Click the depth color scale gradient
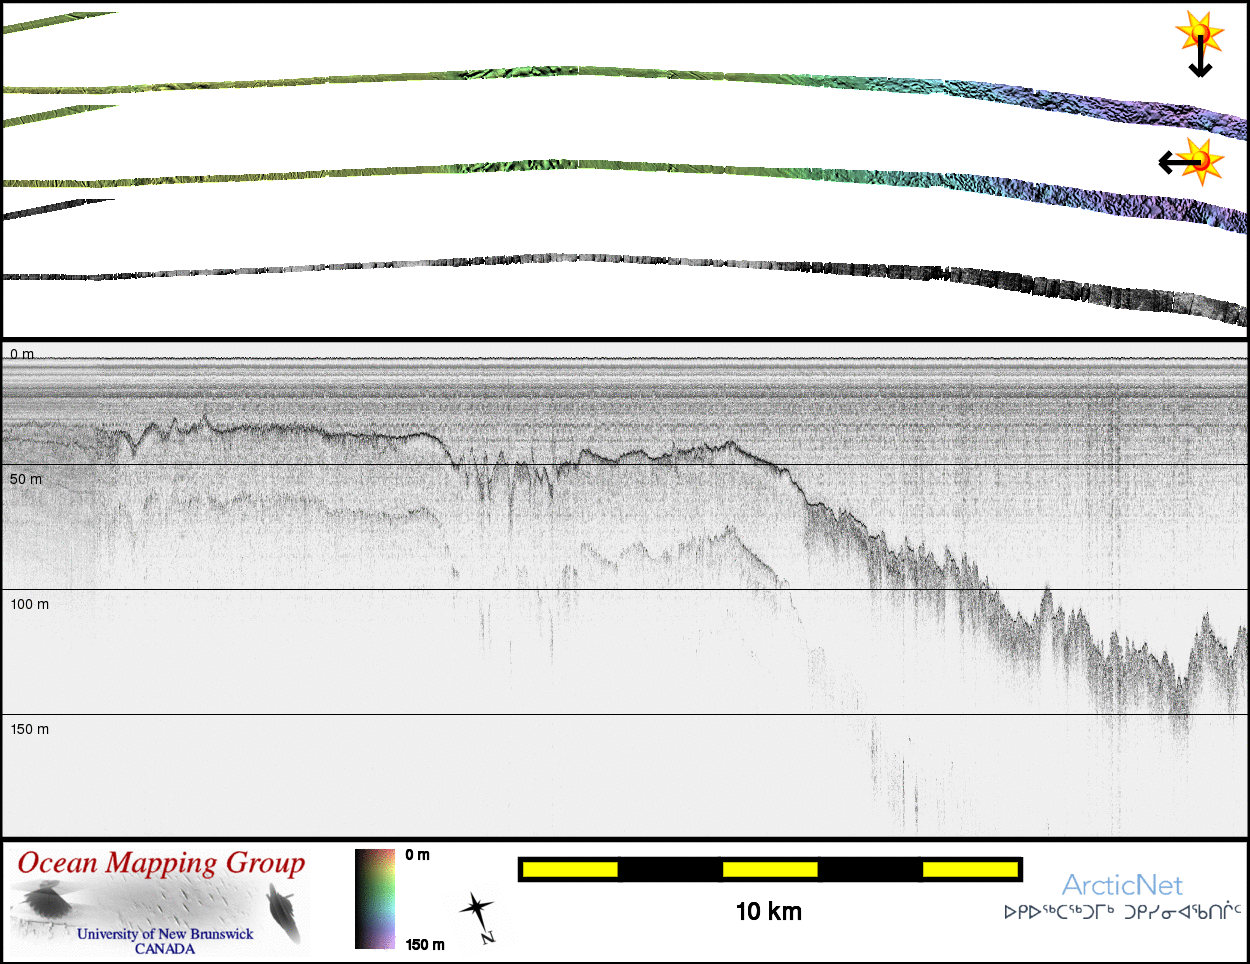 375,899
